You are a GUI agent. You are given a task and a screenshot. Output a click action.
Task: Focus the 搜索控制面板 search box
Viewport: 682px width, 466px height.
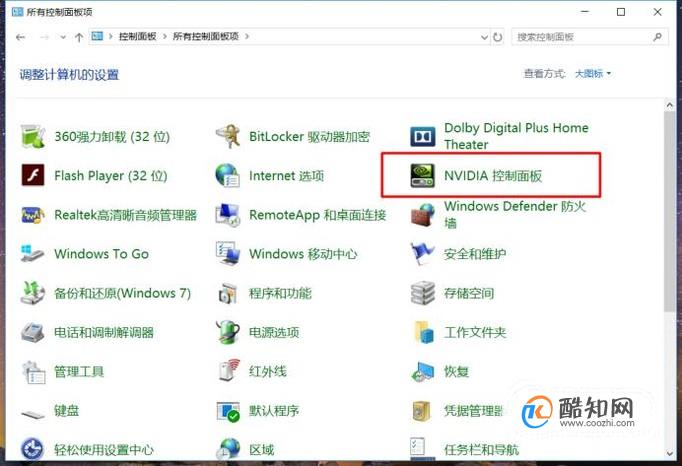click(x=589, y=37)
